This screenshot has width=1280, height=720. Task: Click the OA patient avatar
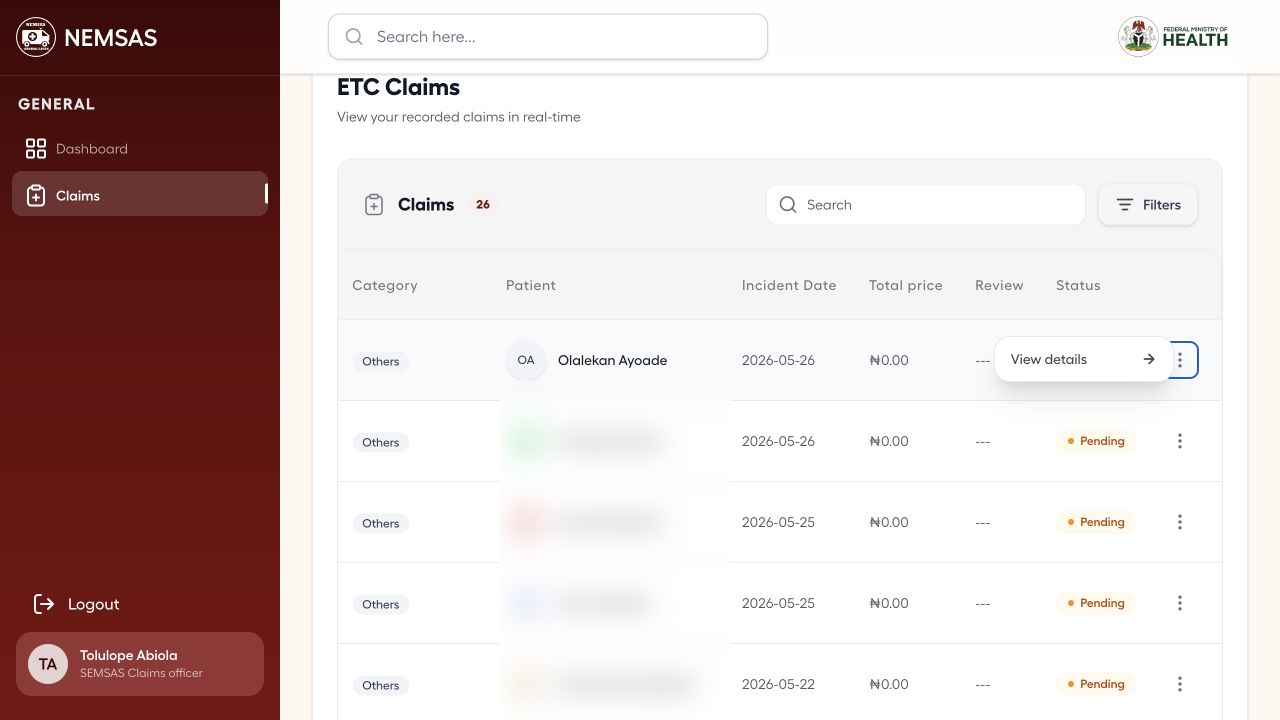pos(526,360)
